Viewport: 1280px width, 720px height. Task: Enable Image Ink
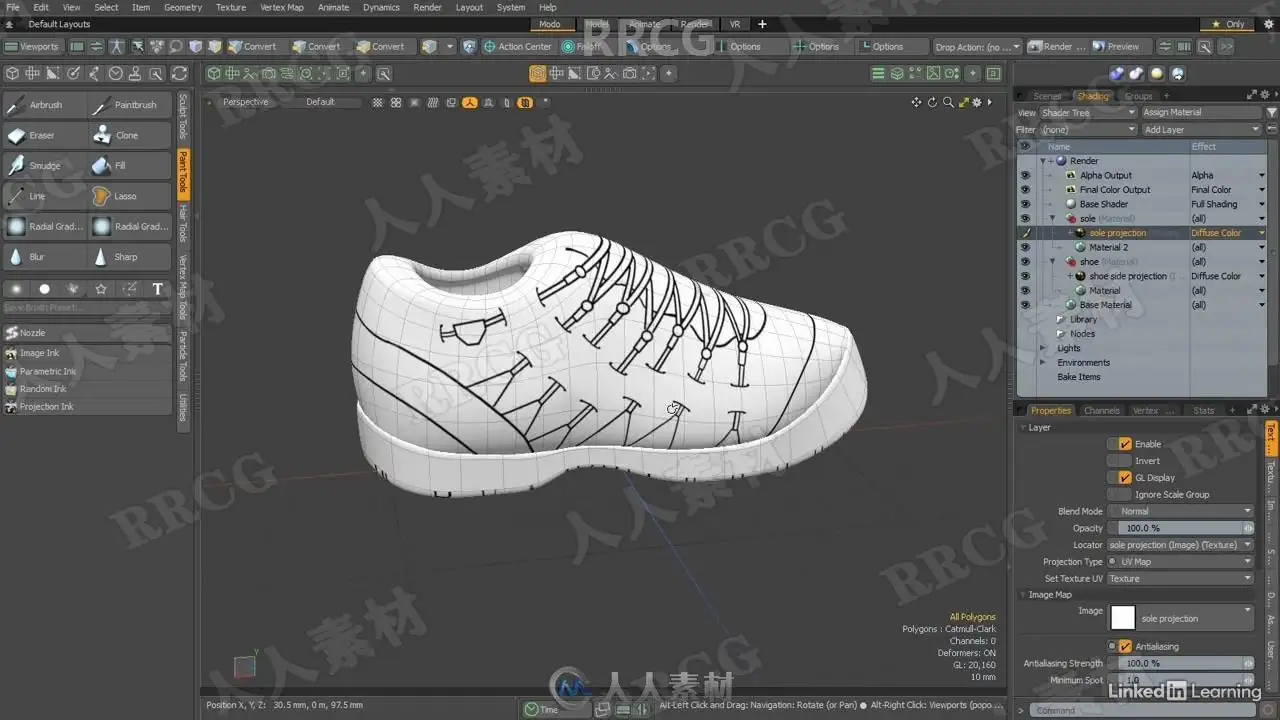point(87,353)
